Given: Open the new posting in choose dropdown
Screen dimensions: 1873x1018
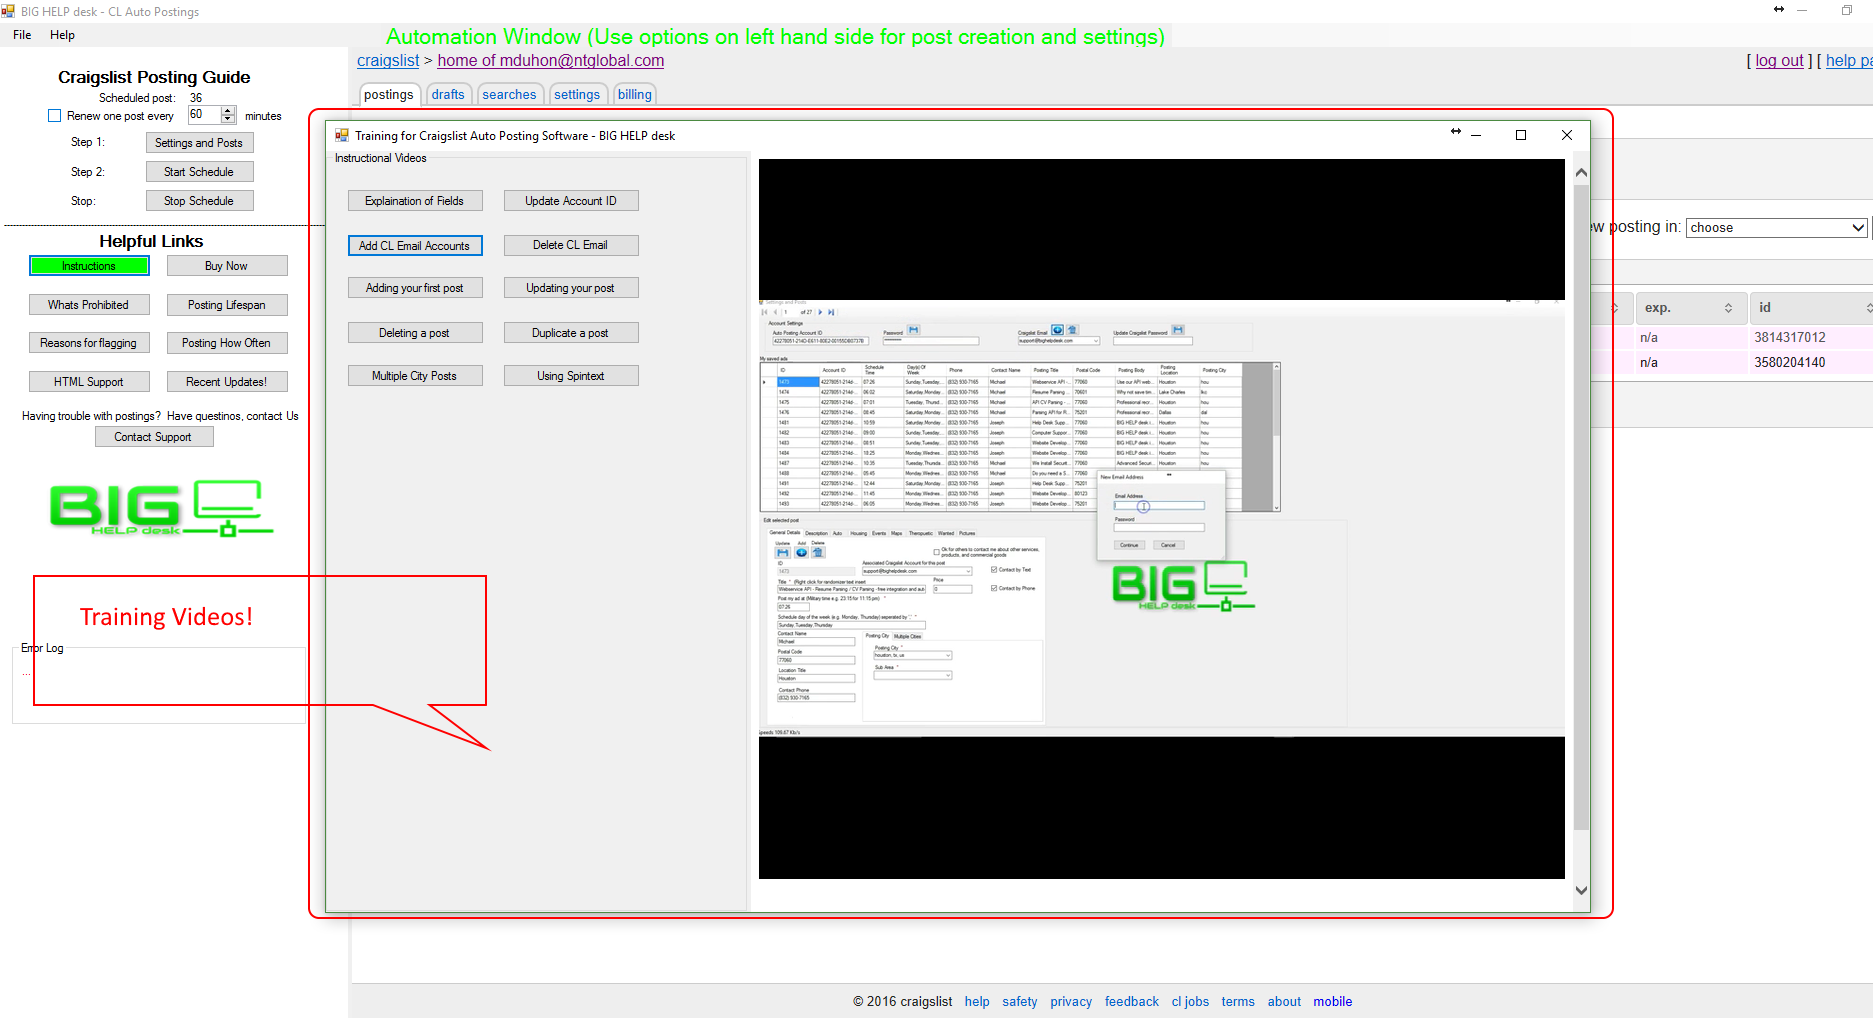Looking at the screenshot, I should 1777,228.
